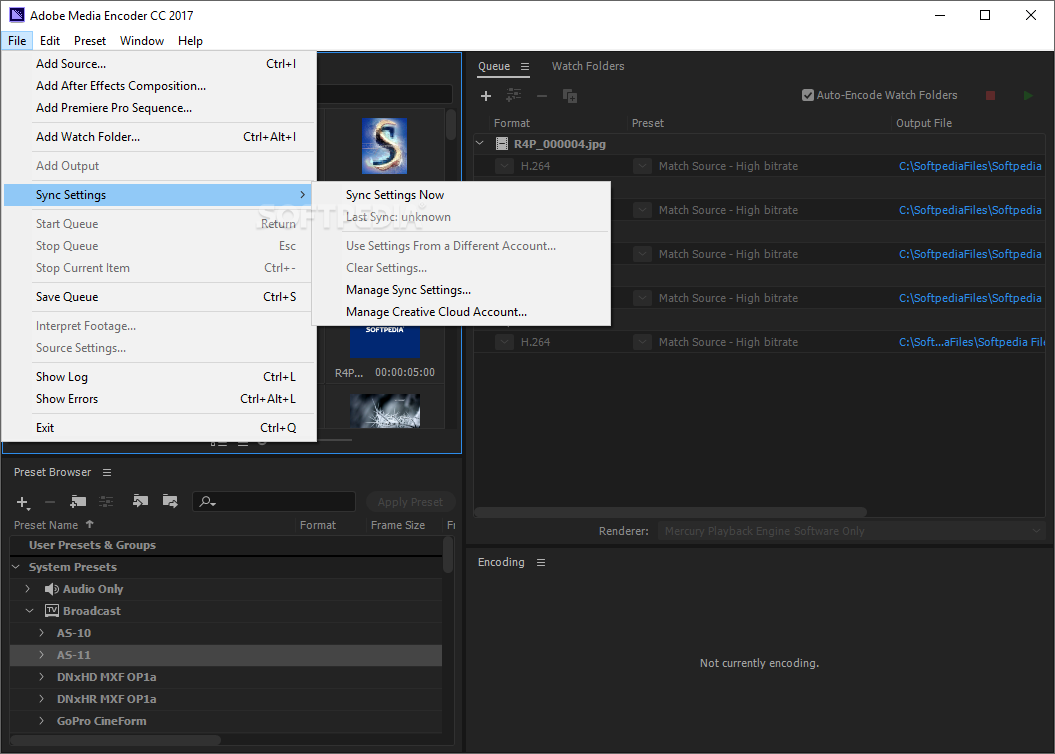Click the green Start Queue play icon

tap(1027, 96)
